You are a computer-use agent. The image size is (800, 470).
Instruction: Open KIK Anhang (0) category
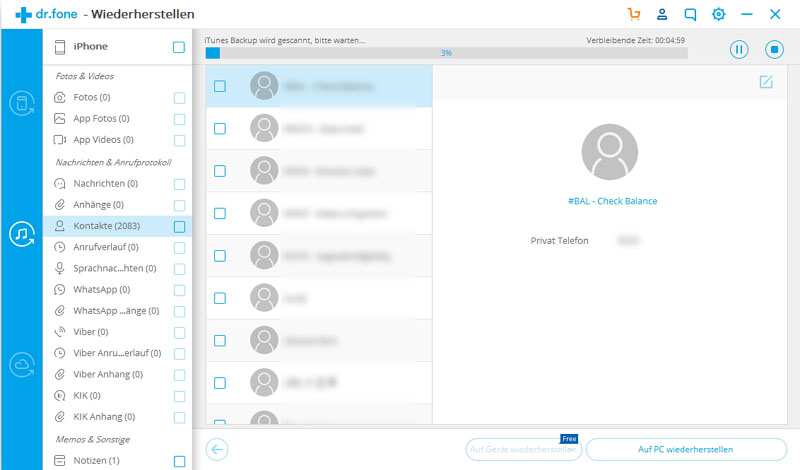pyautogui.click(x=117, y=416)
